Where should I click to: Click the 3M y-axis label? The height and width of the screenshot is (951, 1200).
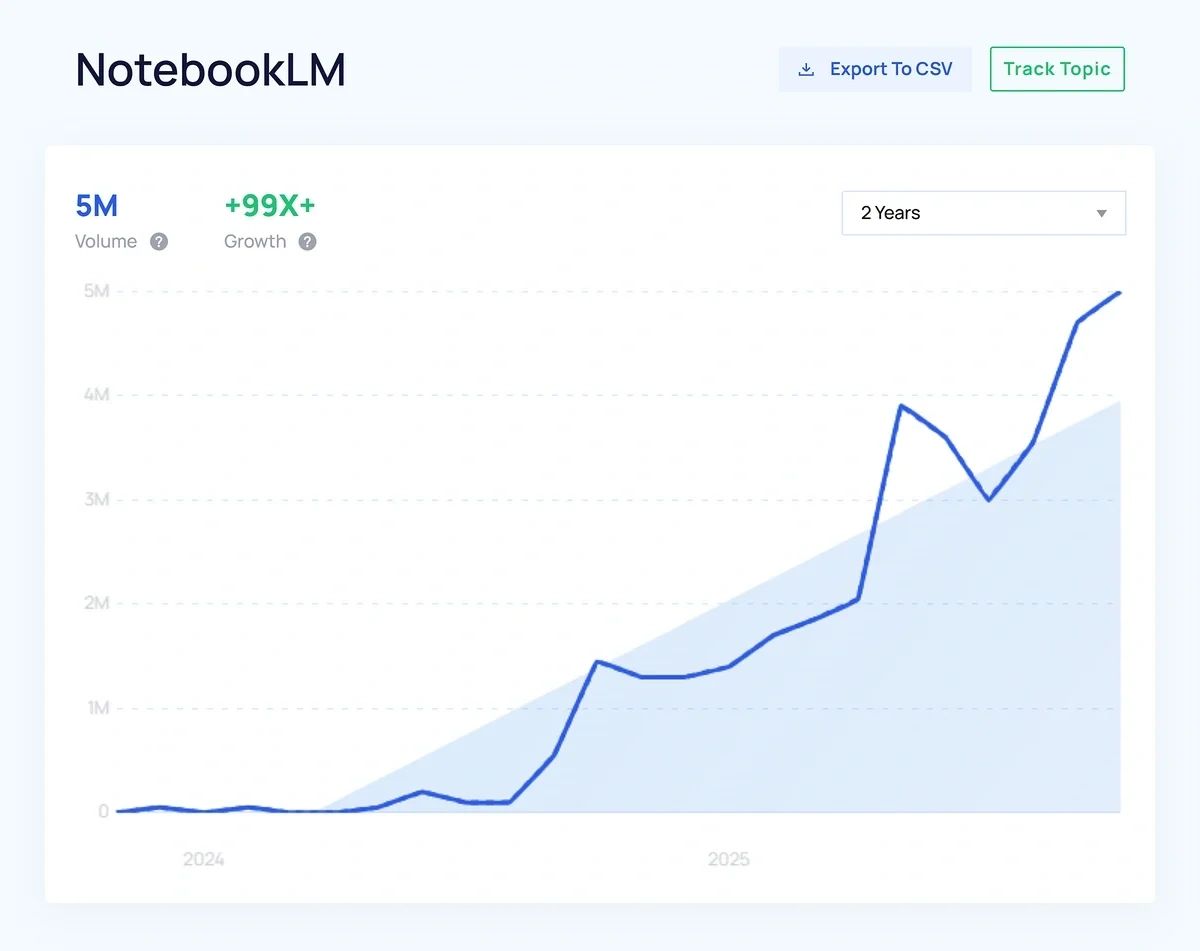tap(97, 500)
